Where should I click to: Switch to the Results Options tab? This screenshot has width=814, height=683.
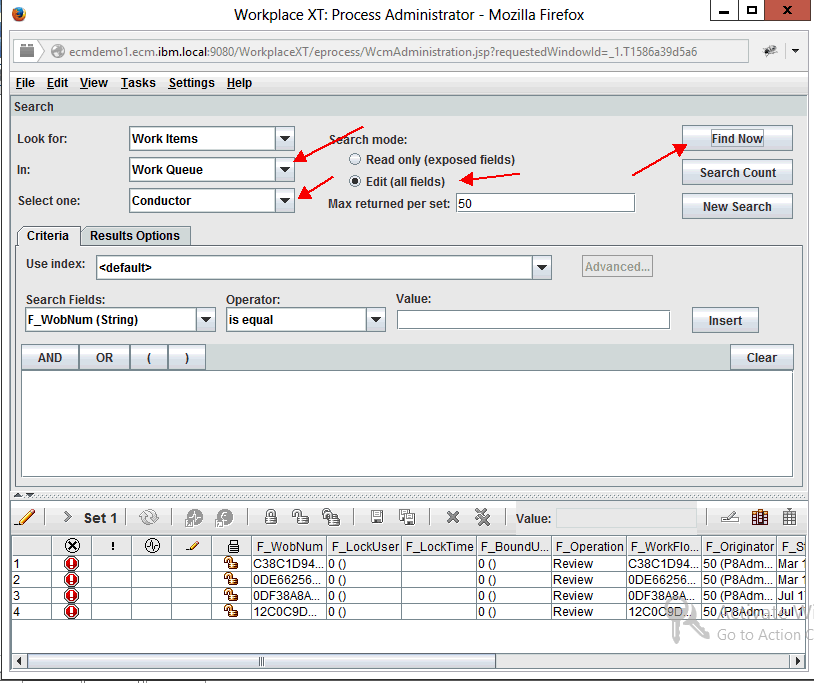135,236
